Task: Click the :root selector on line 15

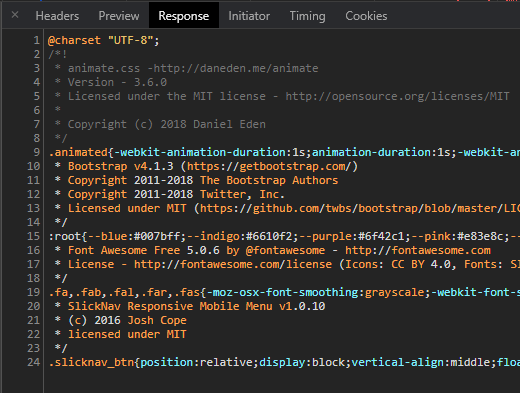Action: pyautogui.click(x=65, y=236)
